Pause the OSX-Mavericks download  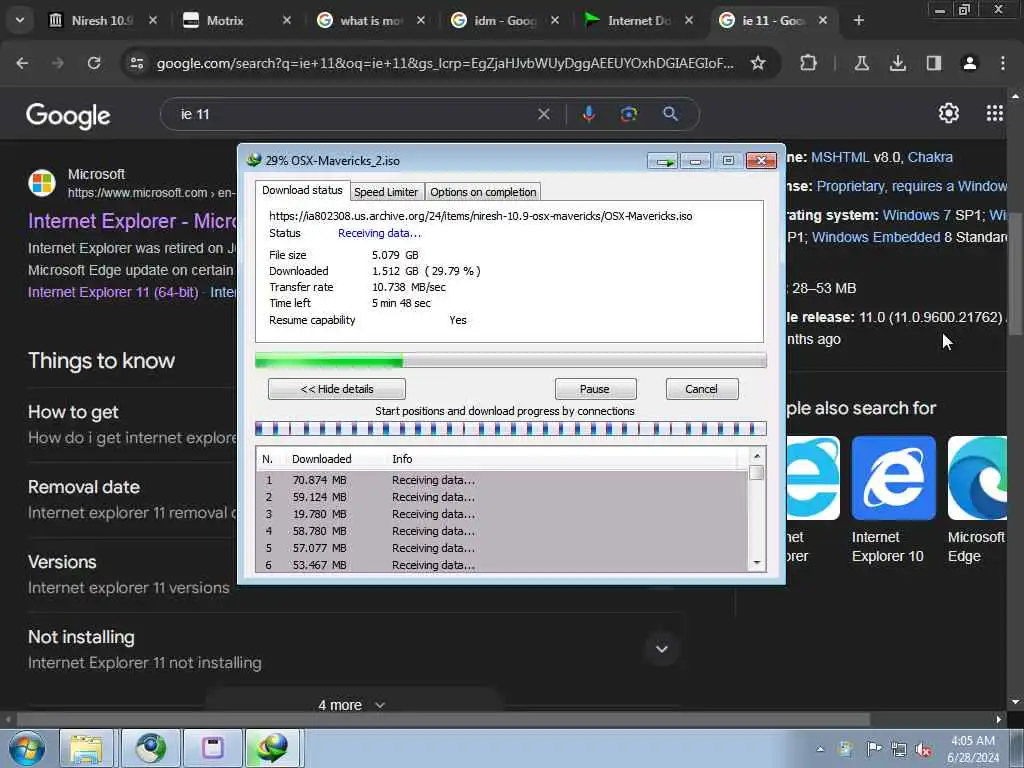(595, 389)
